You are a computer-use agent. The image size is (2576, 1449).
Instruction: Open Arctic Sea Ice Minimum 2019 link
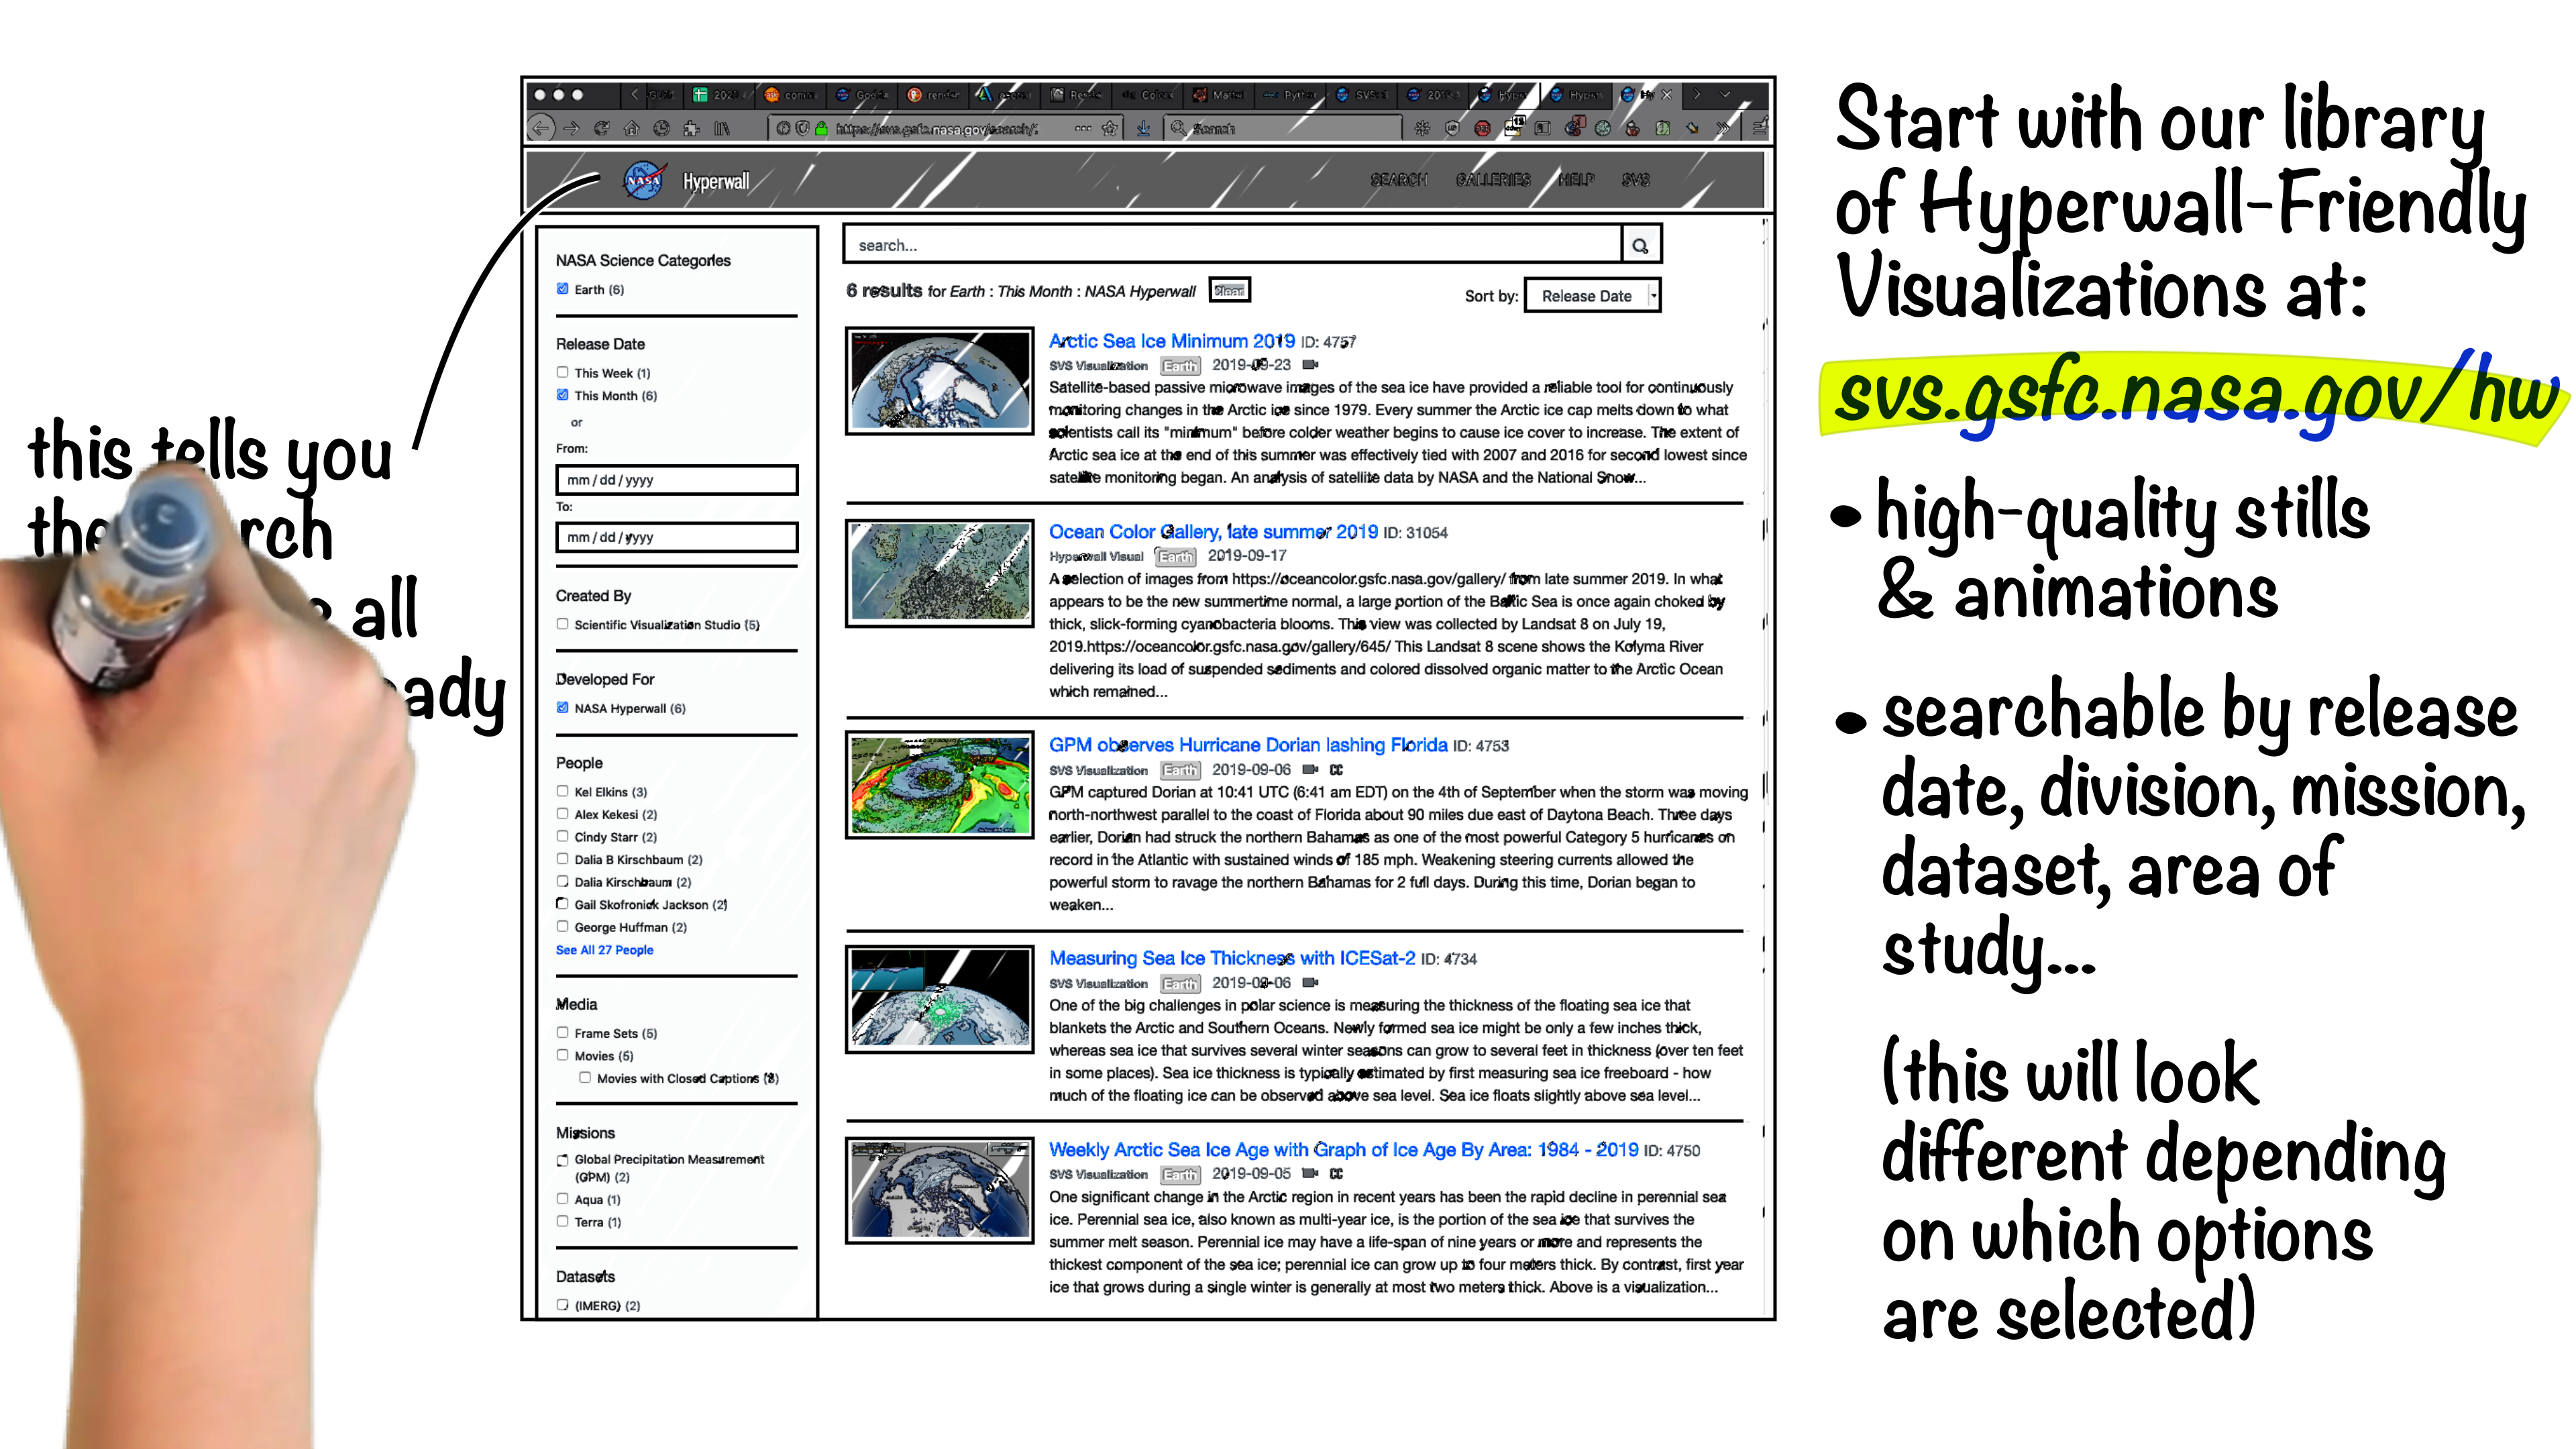tap(1171, 342)
